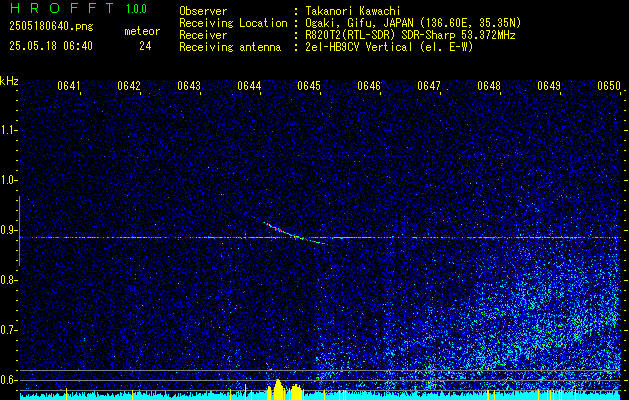This screenshot has height=400, width=629.
Task: Click the date stamp 25.05.18 06:40
Action: tap(51, 46)
